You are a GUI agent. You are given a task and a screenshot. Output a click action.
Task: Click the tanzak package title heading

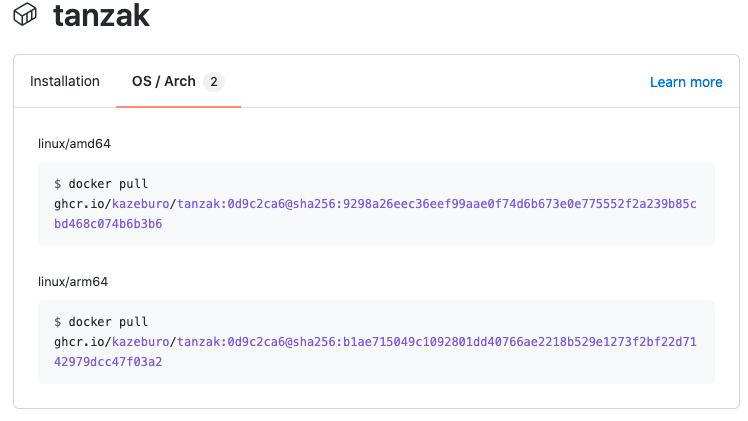101,15
